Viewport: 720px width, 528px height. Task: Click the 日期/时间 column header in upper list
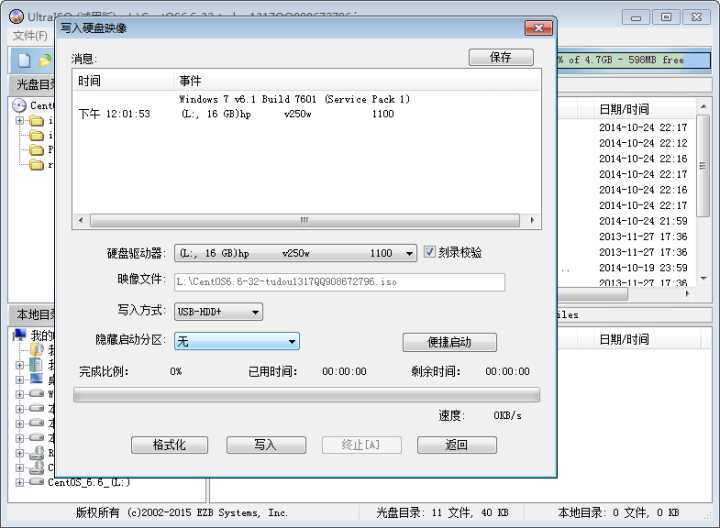pyautogui.click(x=624, y=109)
